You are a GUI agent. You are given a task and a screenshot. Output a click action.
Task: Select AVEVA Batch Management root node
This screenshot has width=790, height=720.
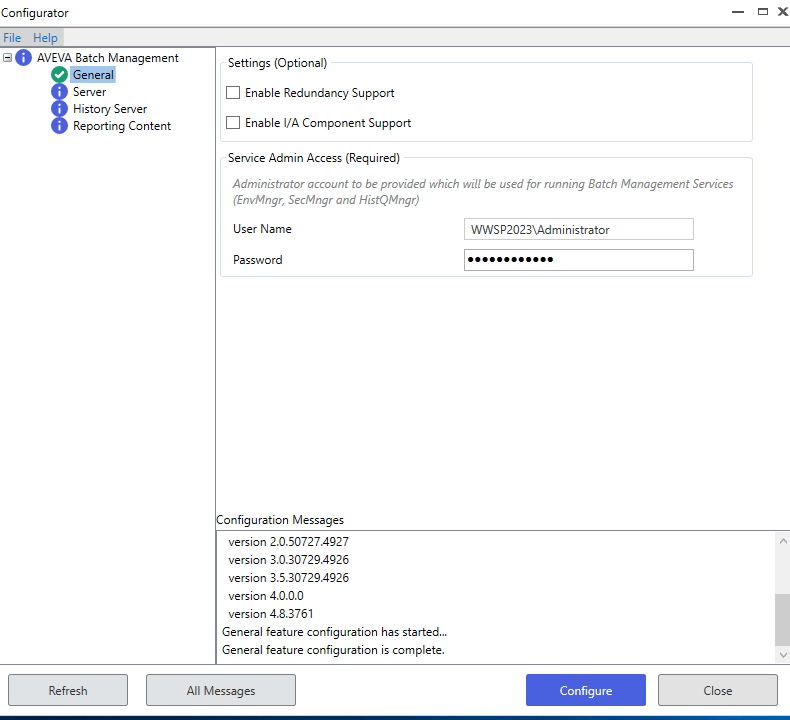pyautogui.click(x=107, y=57)
